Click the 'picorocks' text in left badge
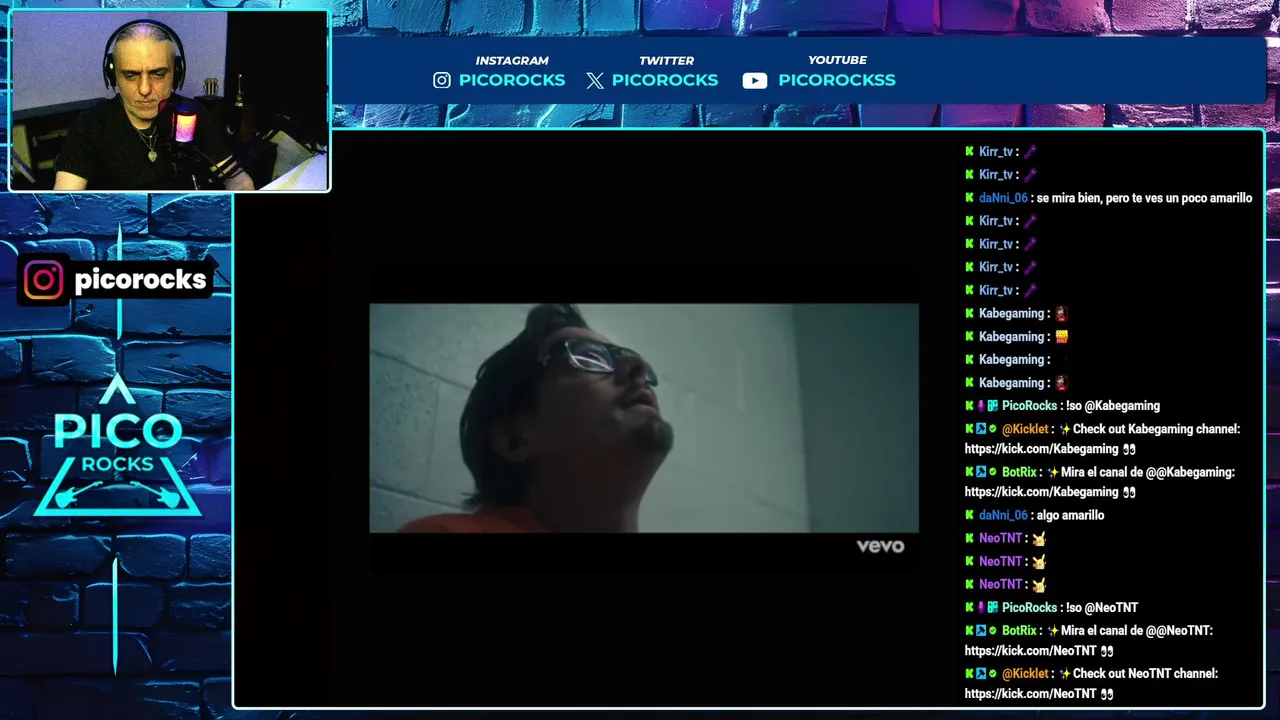The image size is (1280, 720). point(140,280)
